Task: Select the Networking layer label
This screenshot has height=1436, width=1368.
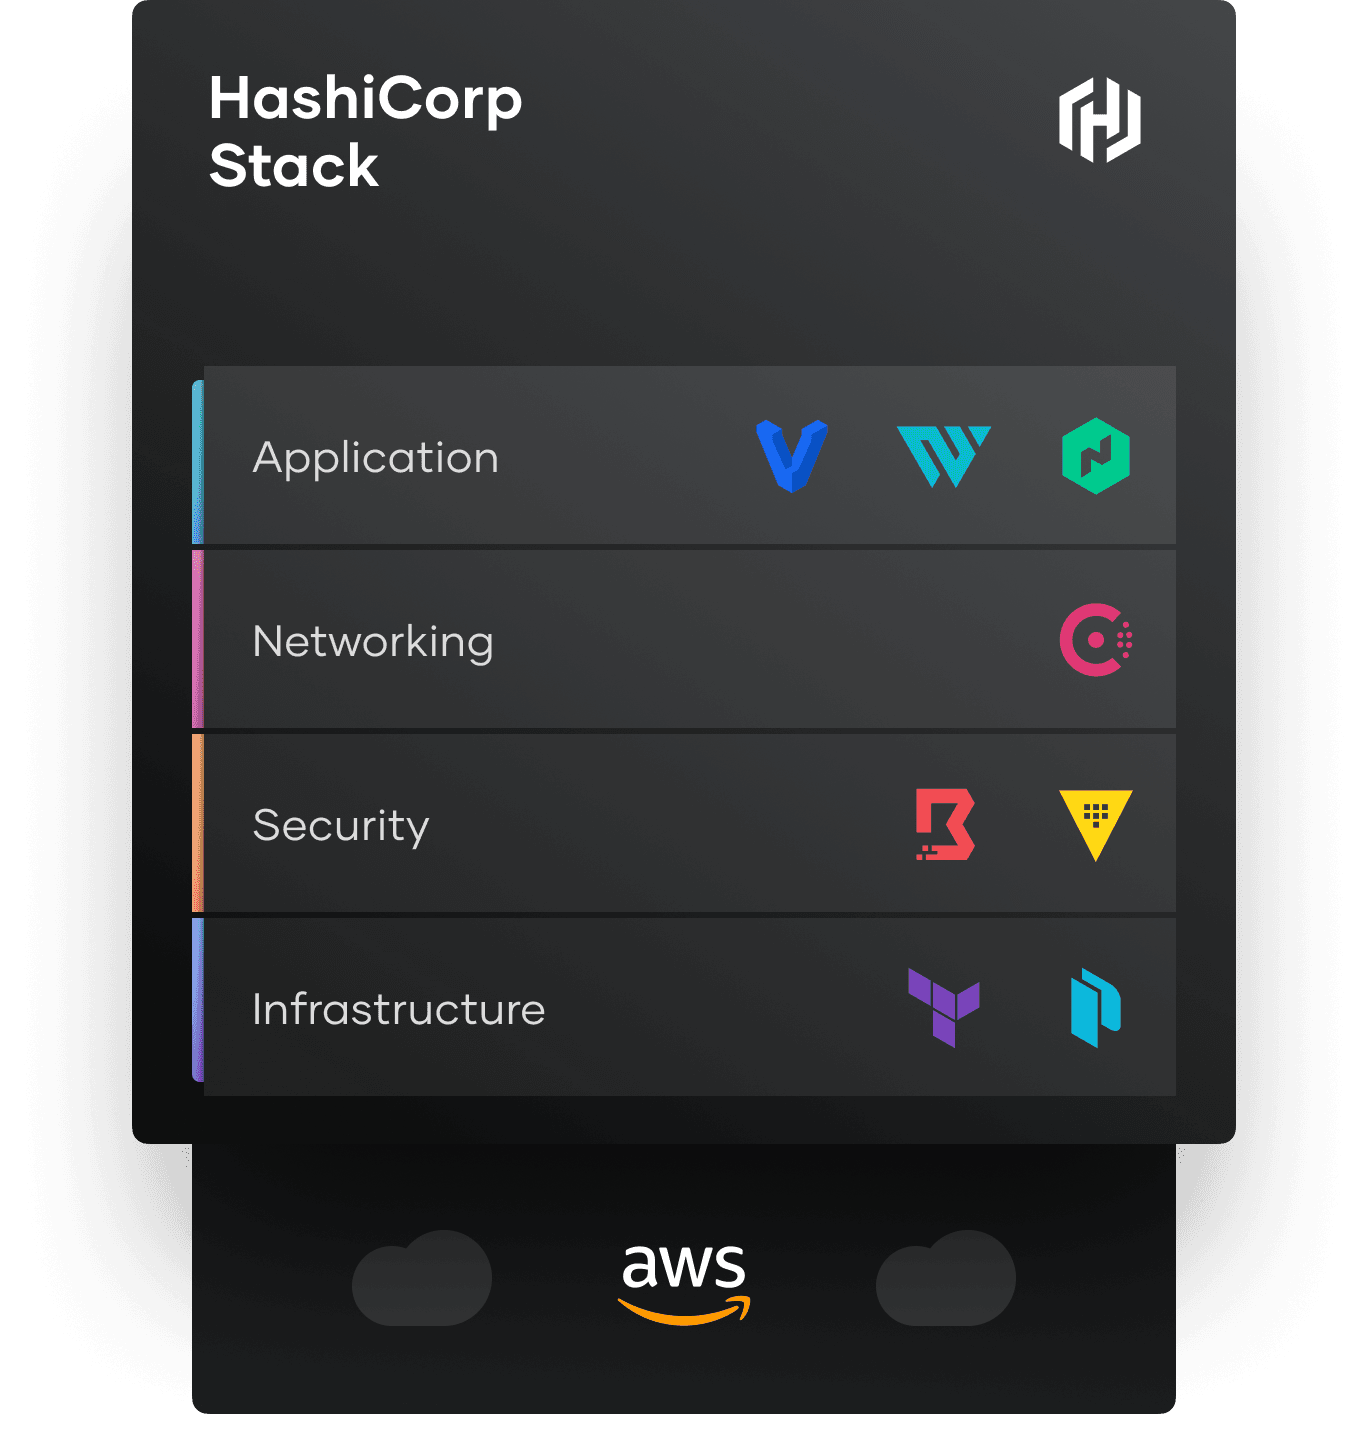Action: [x=373, y=643]
